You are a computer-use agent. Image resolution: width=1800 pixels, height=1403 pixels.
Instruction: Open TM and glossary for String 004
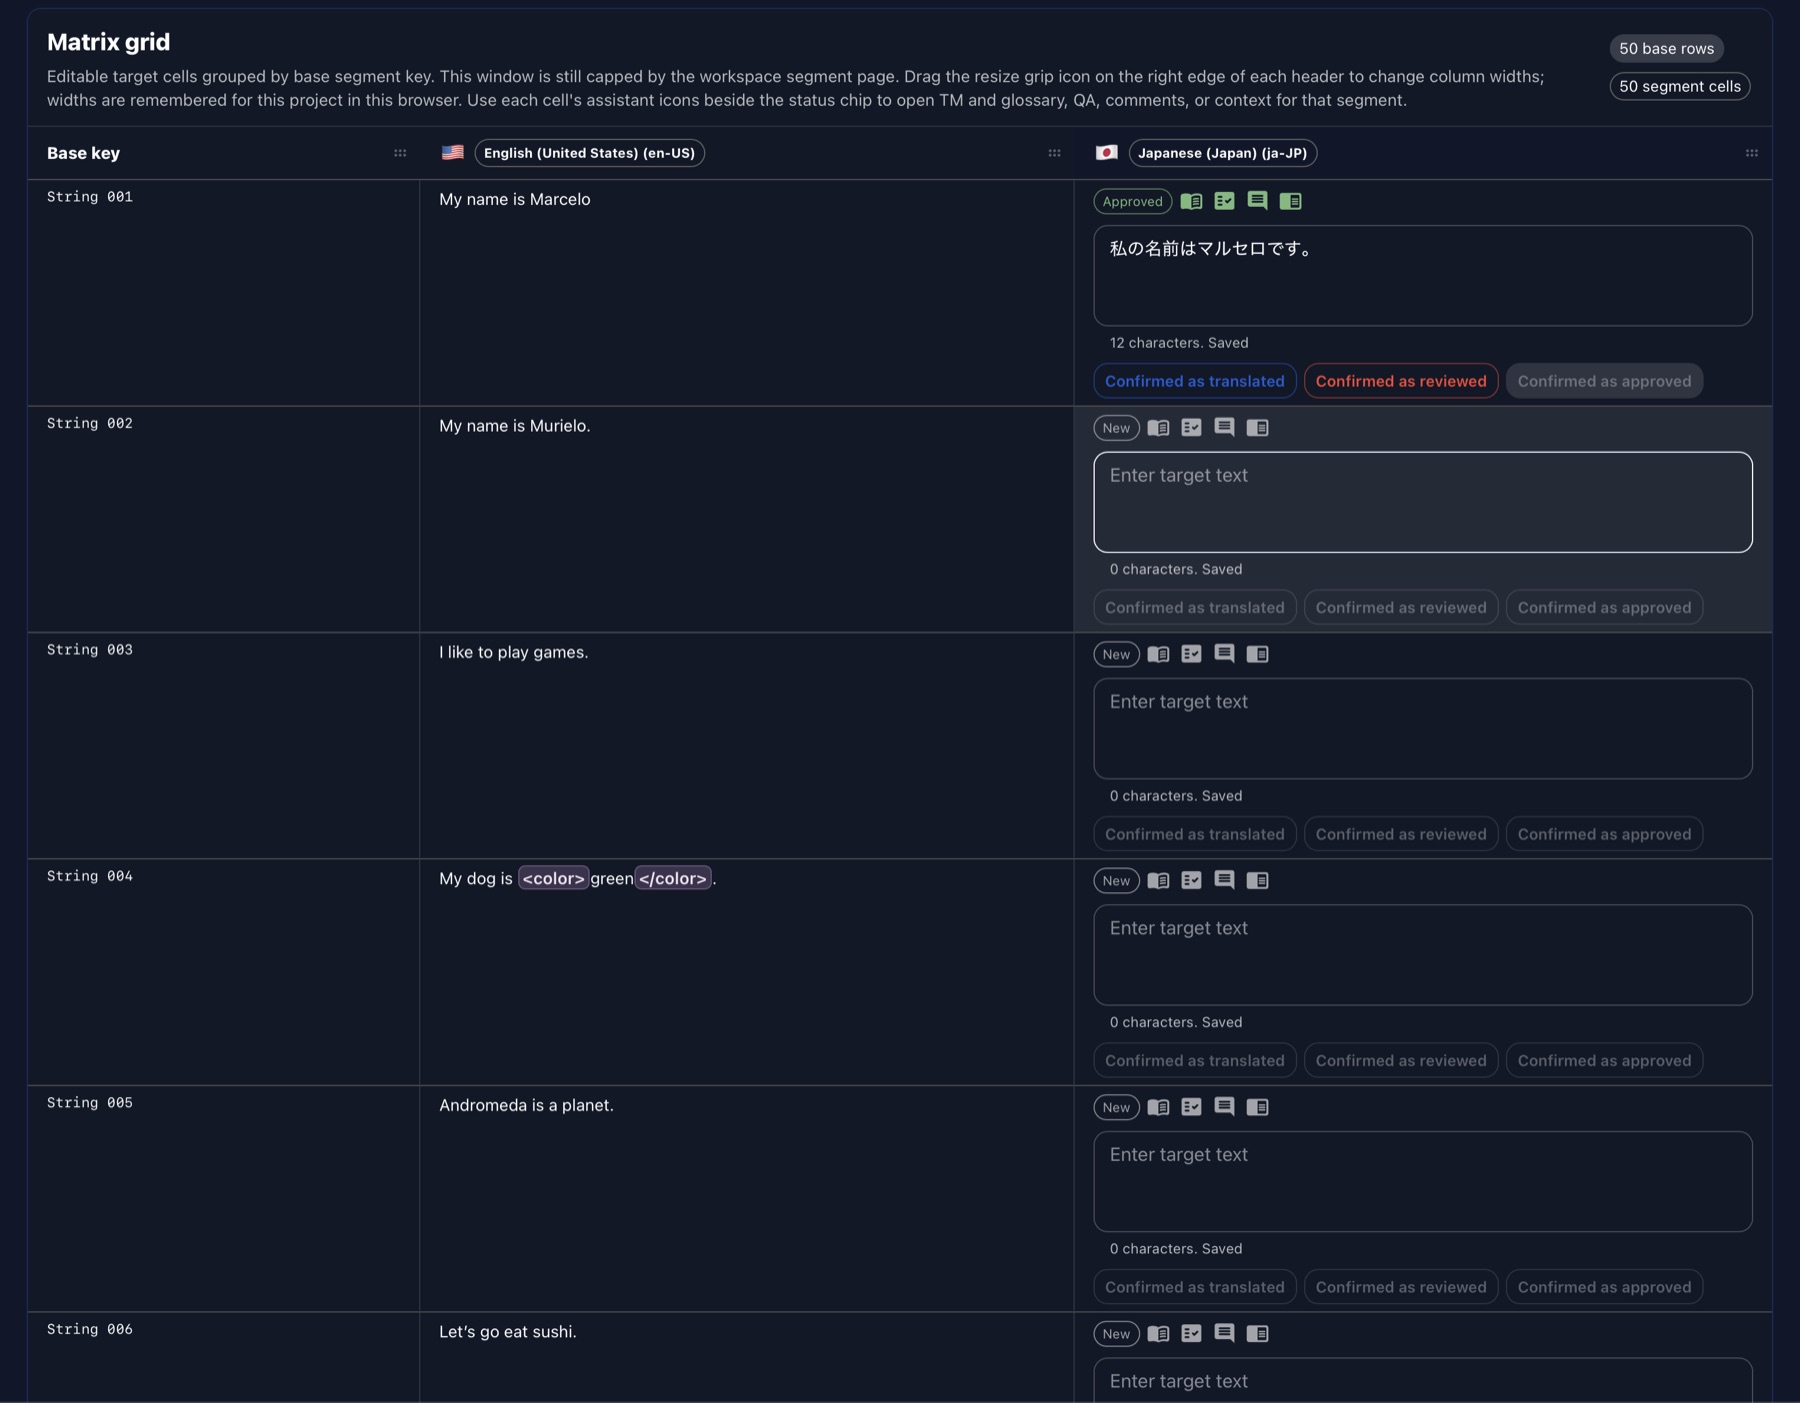click(x=1158, y=881)
